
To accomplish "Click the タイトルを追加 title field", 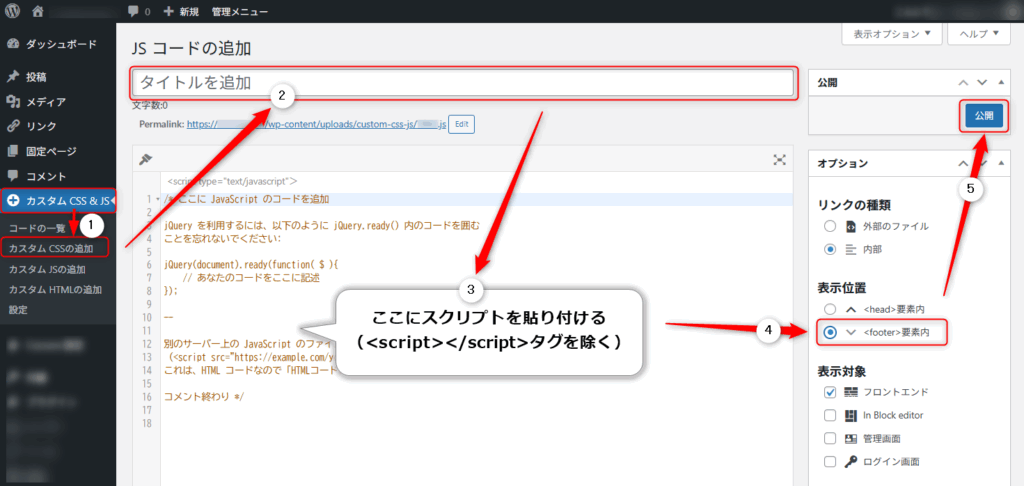I will click(463, 83).
